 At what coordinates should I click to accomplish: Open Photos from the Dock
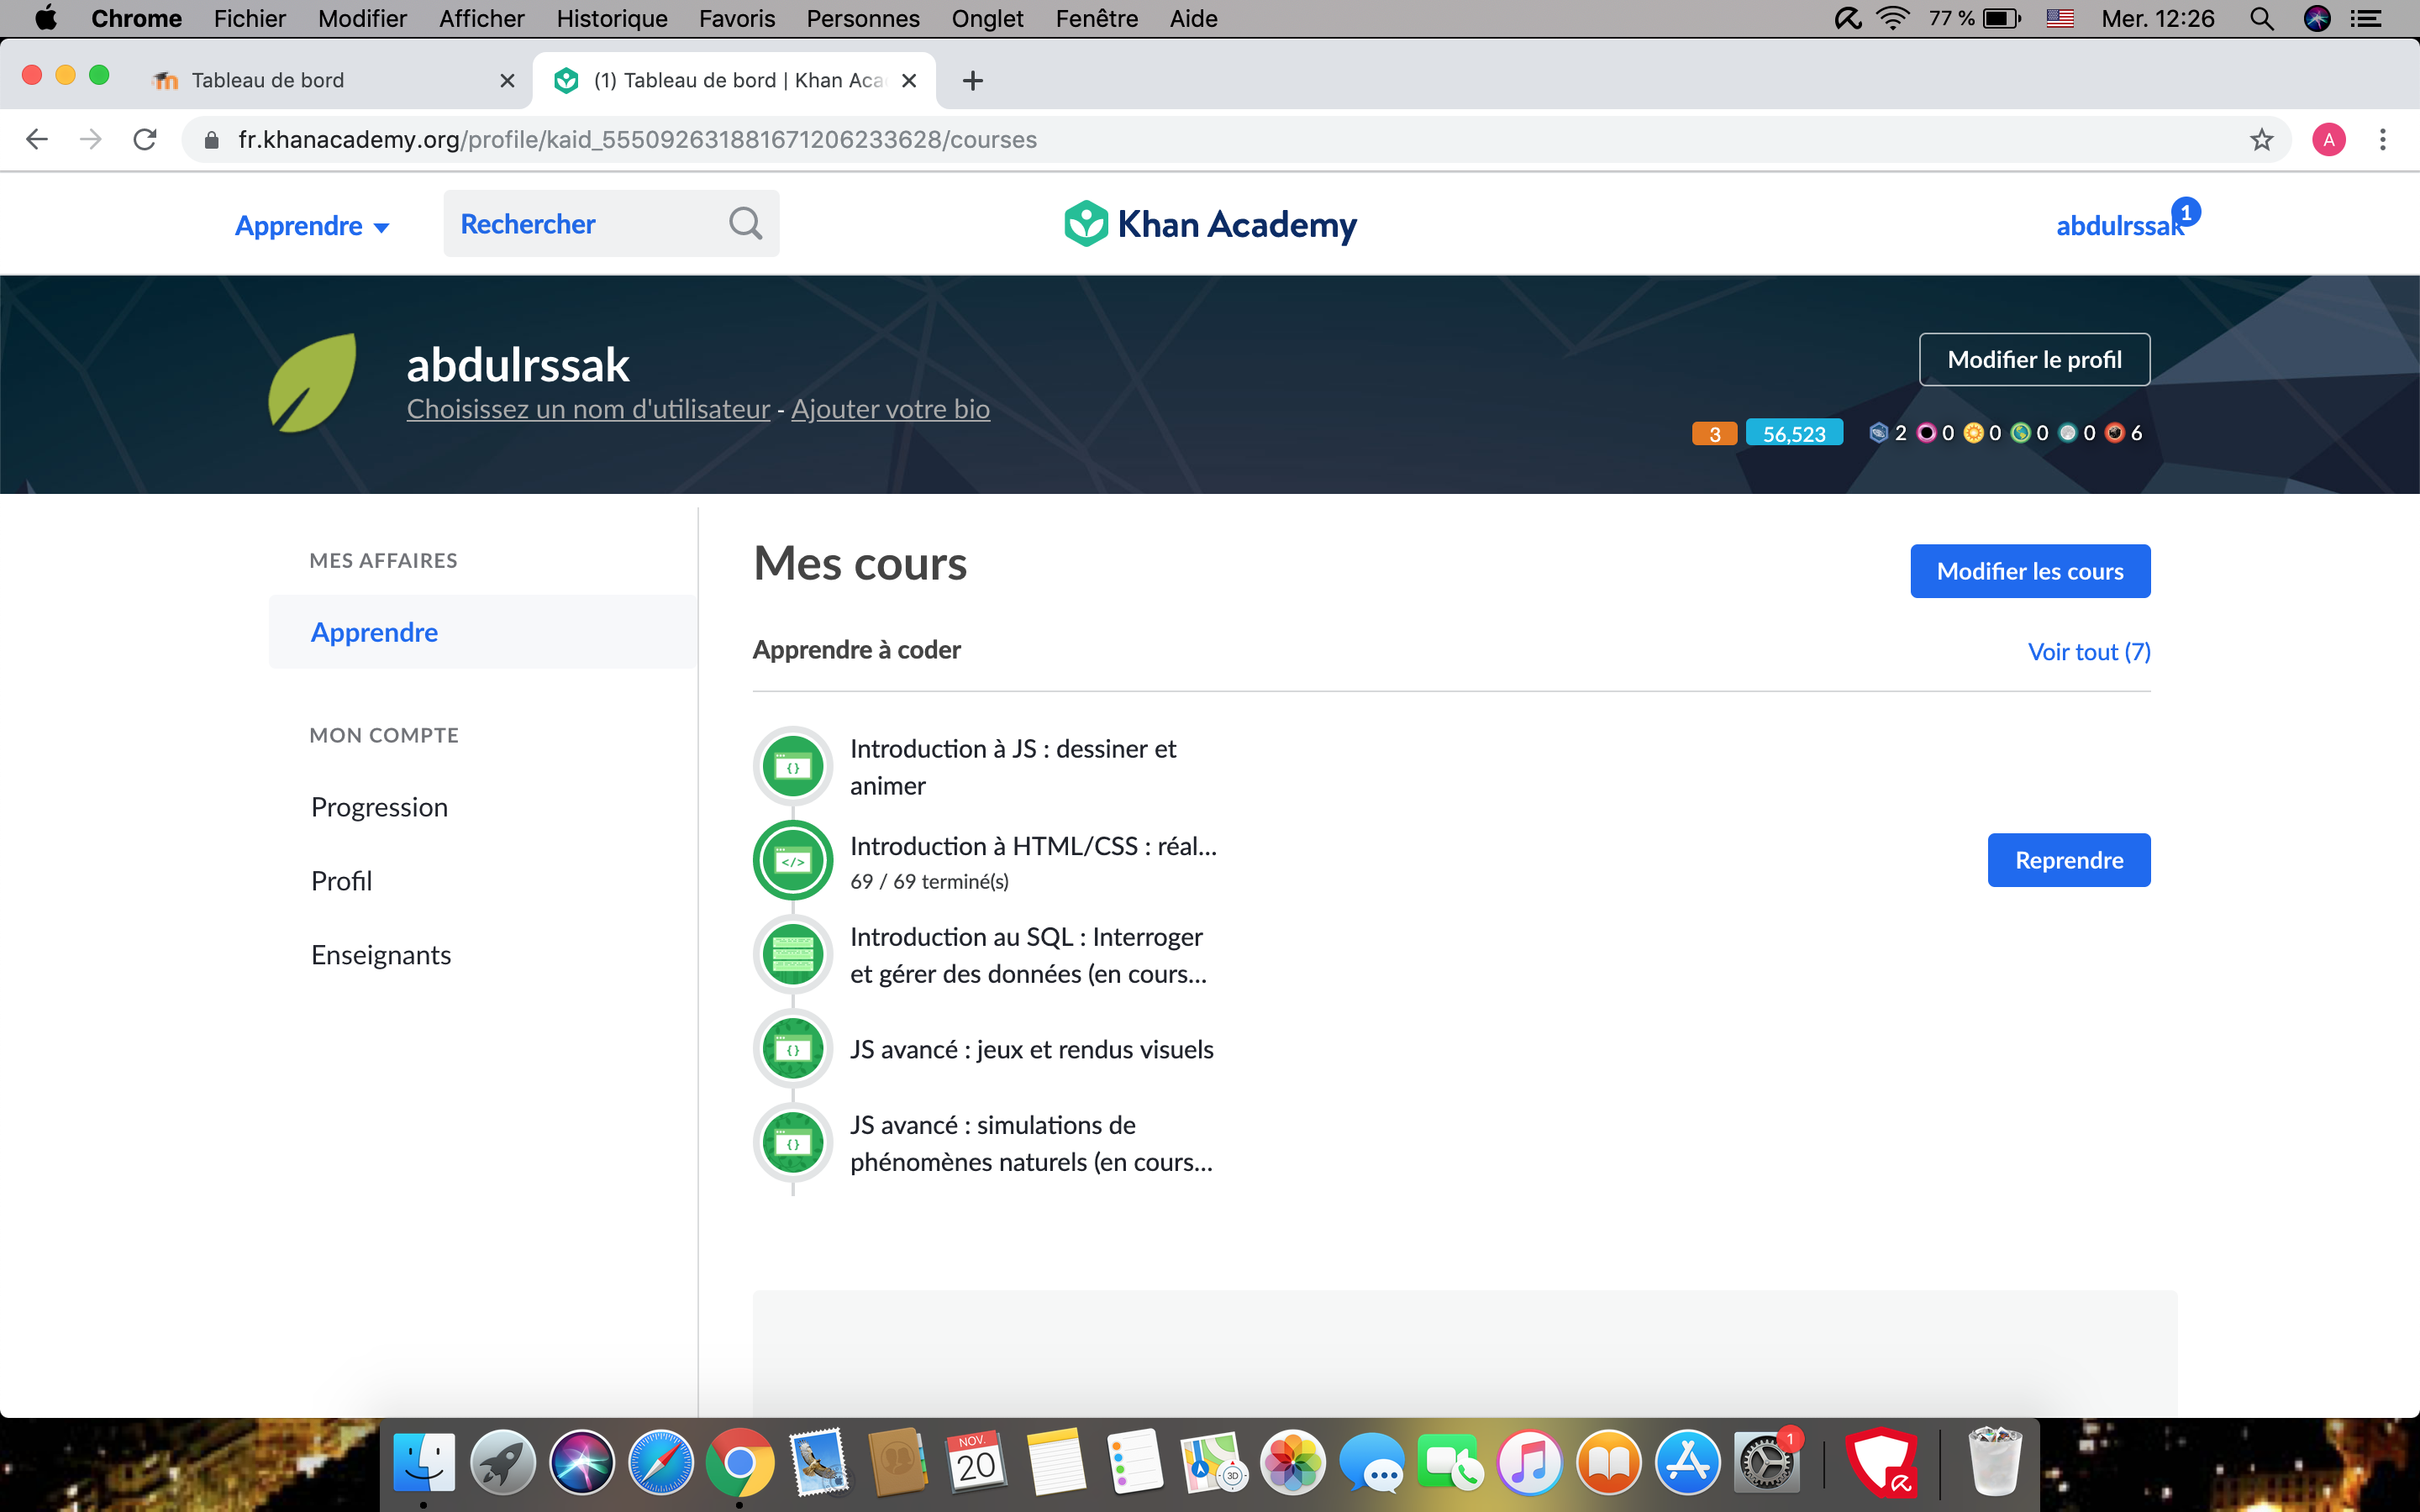[1292, 1462]
